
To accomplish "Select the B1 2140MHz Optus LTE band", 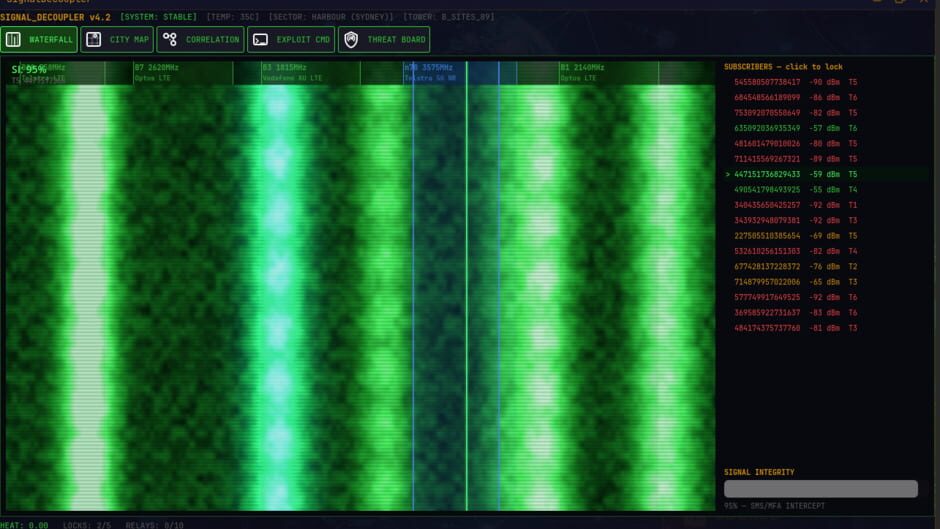I will (608, 73).
